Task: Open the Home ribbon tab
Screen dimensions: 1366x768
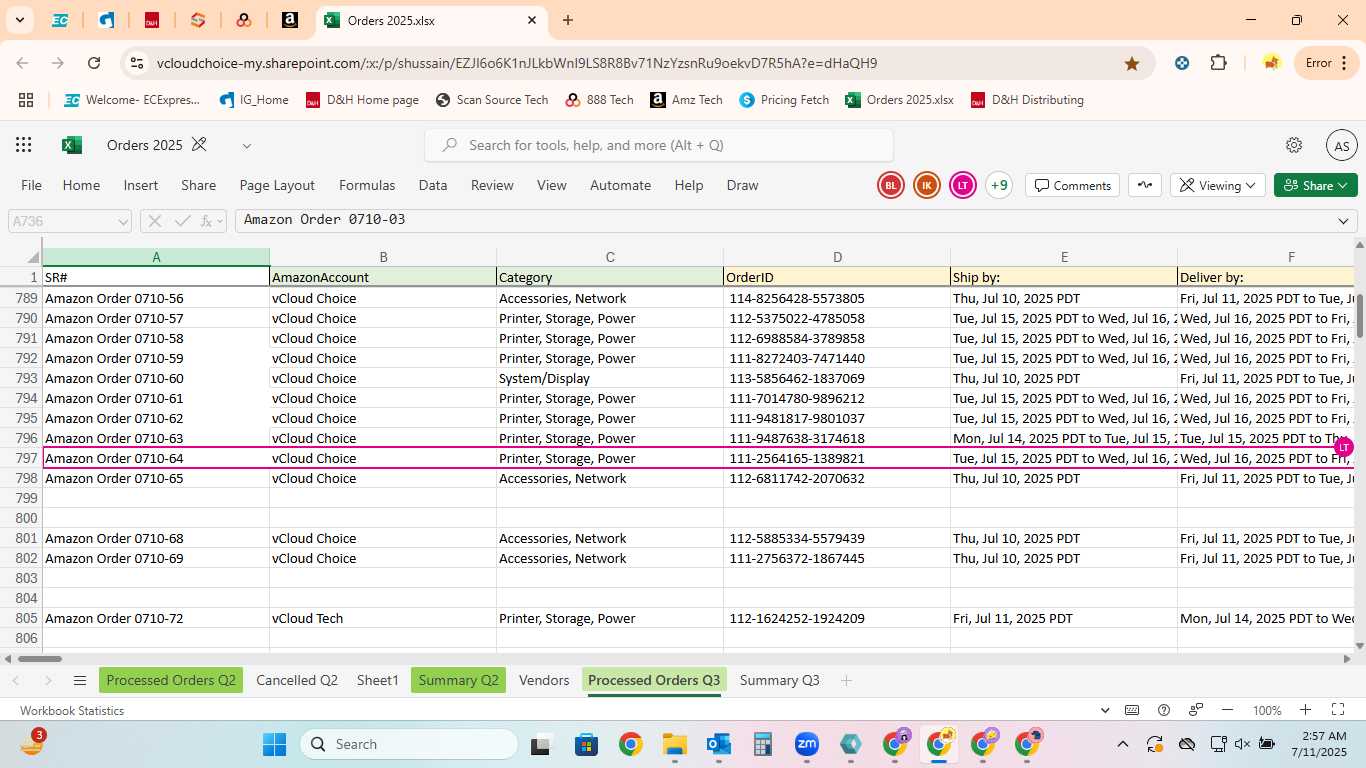Action: click(81, 185)
